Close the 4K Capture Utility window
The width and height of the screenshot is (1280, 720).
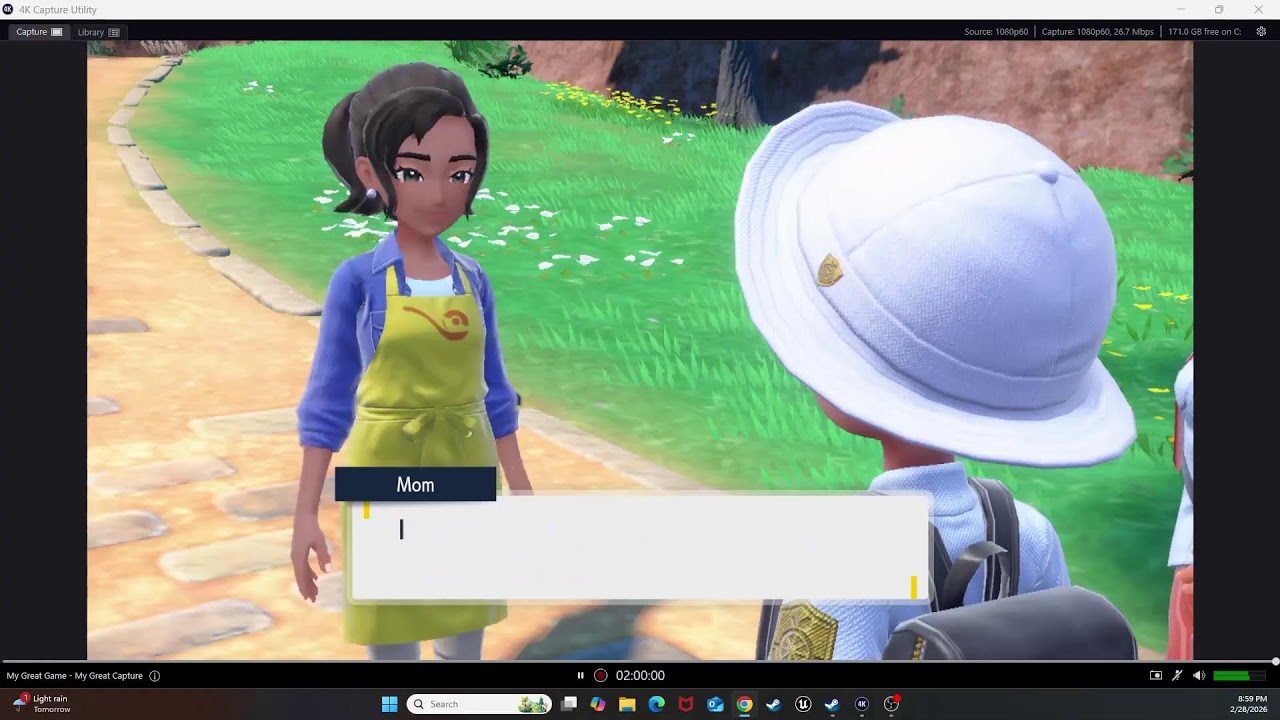click(x=1259, y=9)
